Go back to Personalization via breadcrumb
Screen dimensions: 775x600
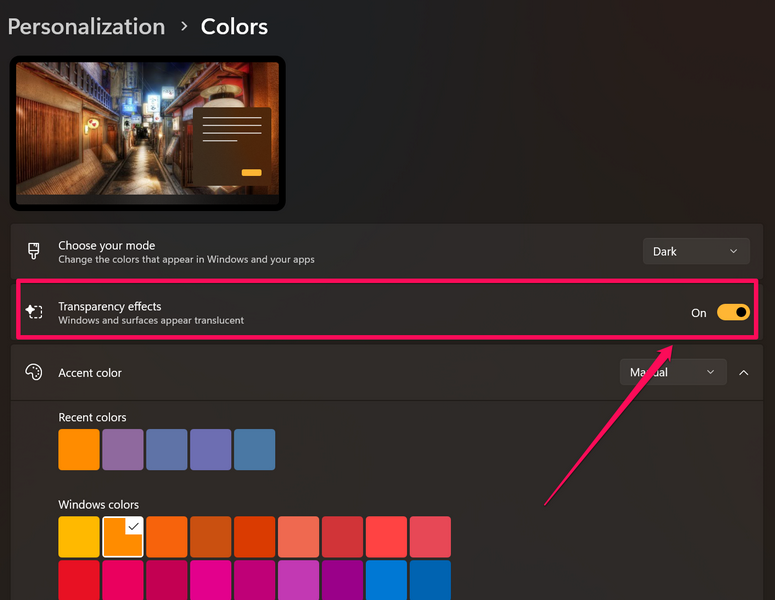[86, 27]
